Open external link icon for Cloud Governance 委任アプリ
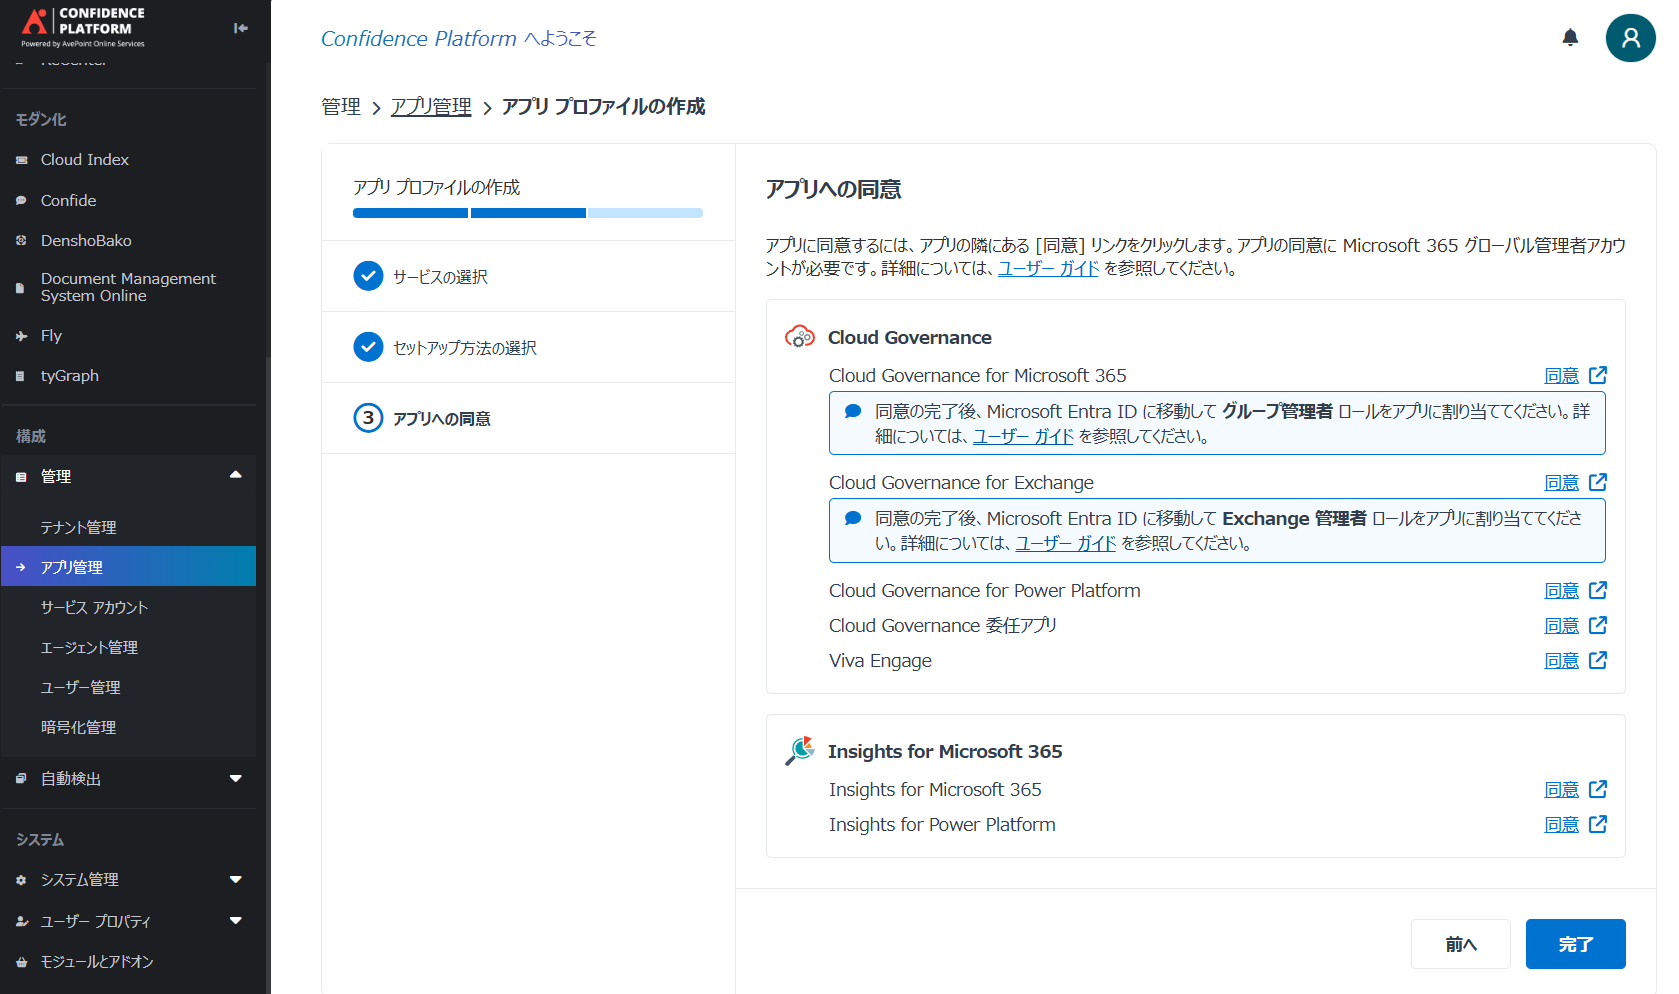This screenshot has width=1679, height=994. (1598, 625)
